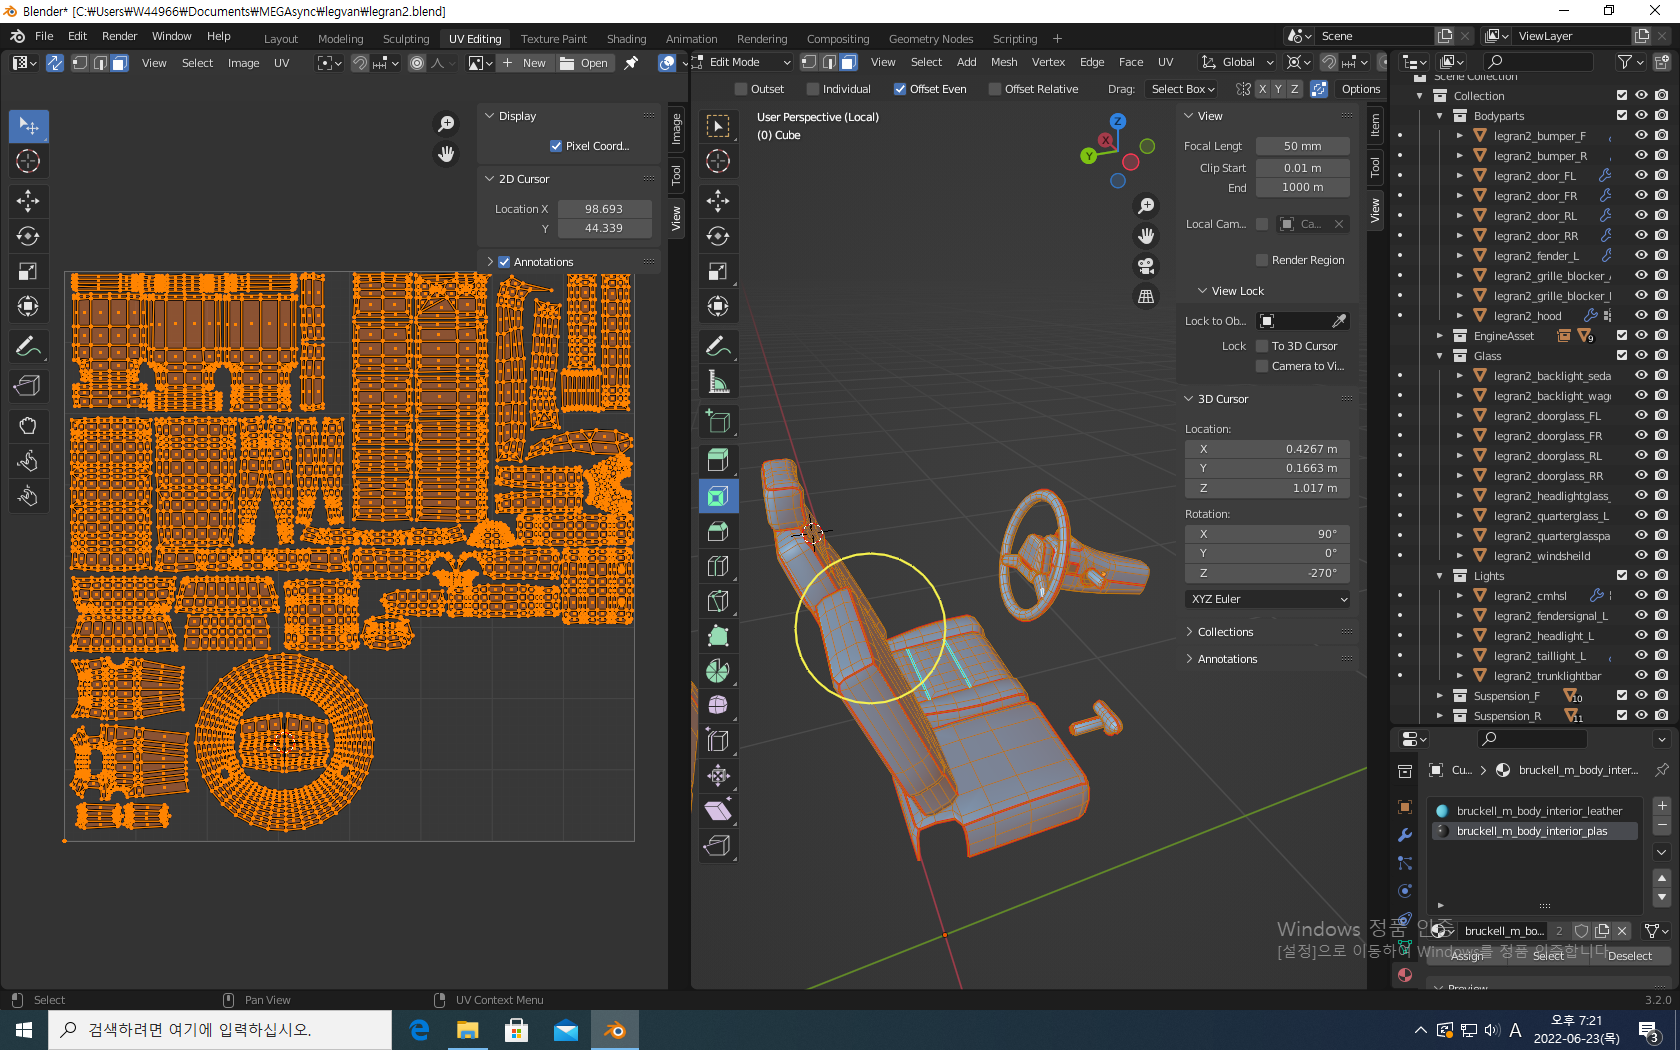
Task: Toggle camera view in 3D viewport
Action: click(1146, 266)
